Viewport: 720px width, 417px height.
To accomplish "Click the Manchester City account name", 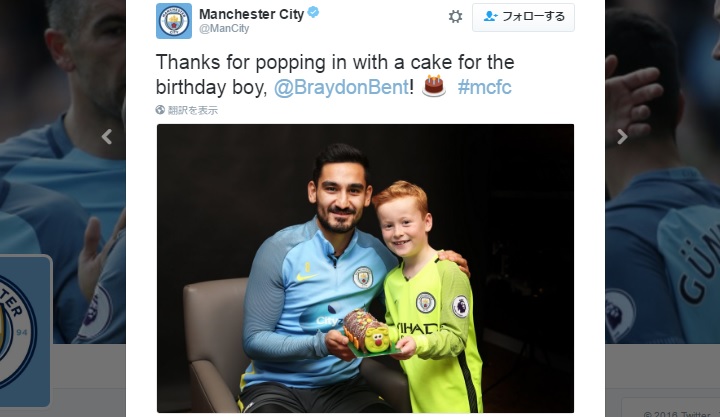I will click(252, 14).
